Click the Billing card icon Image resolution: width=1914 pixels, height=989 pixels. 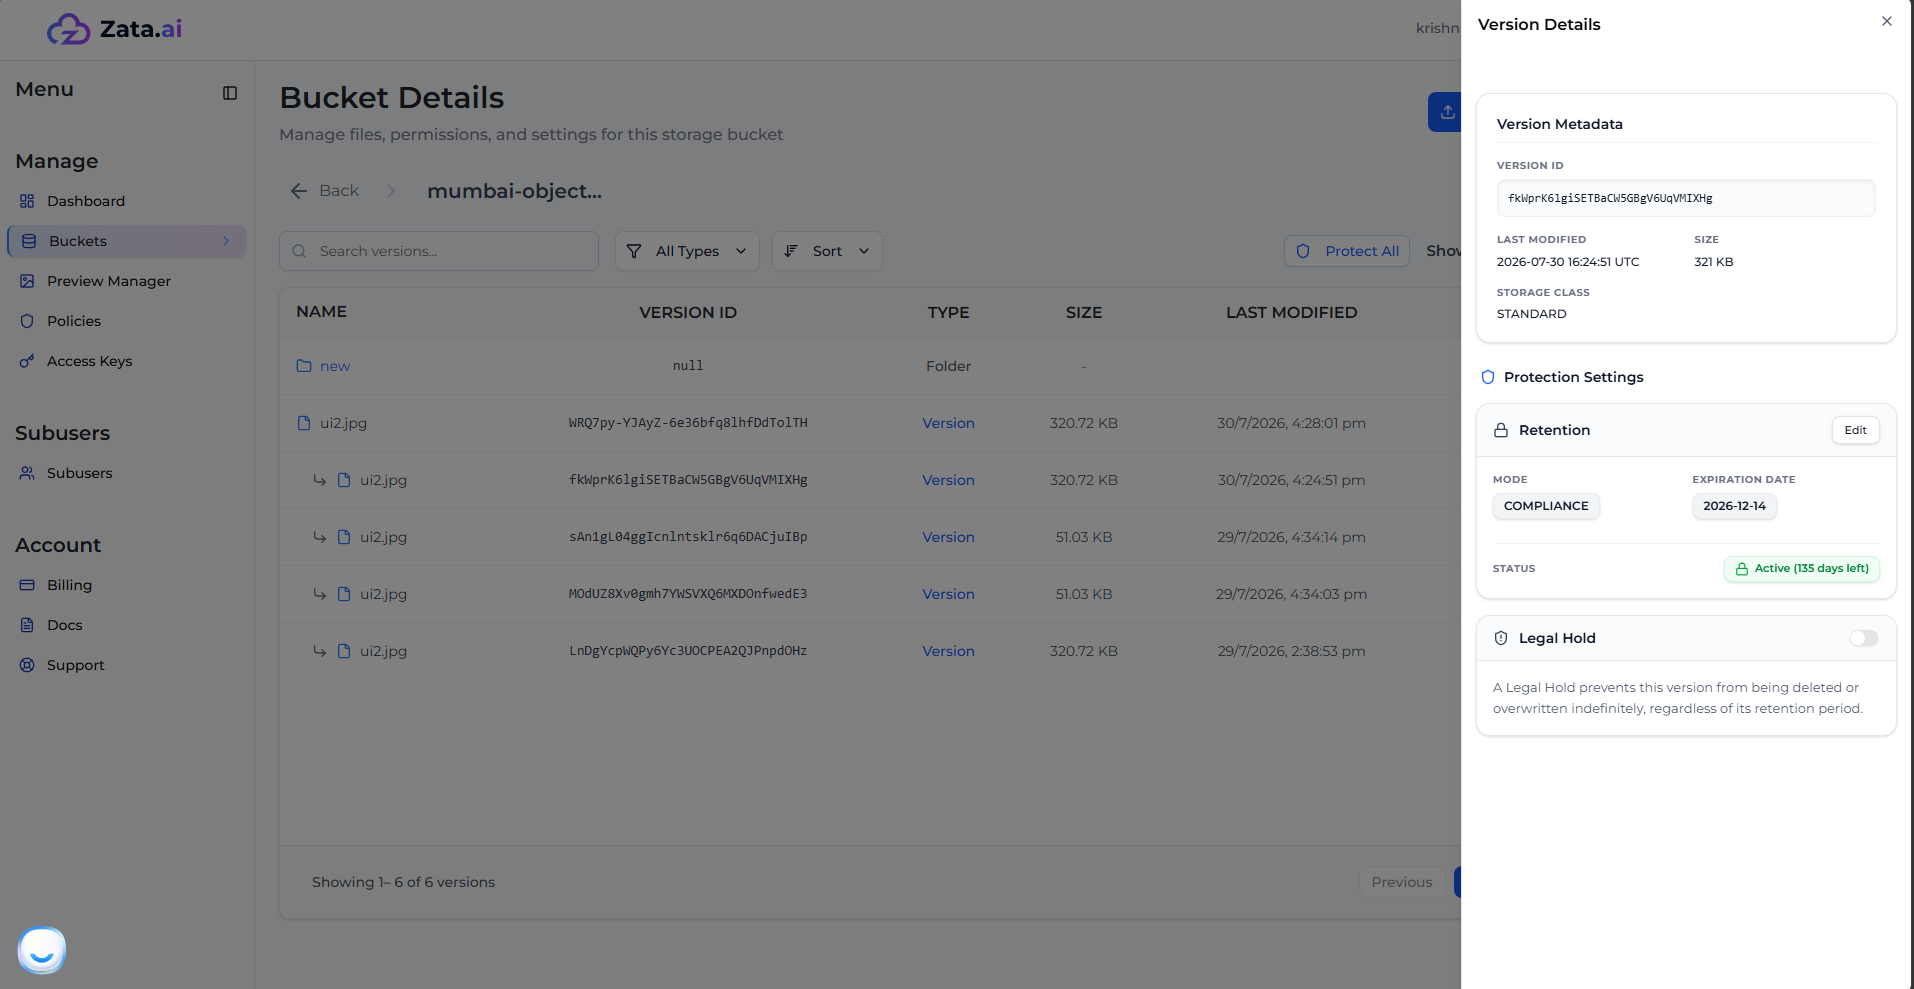click(27, 585)
